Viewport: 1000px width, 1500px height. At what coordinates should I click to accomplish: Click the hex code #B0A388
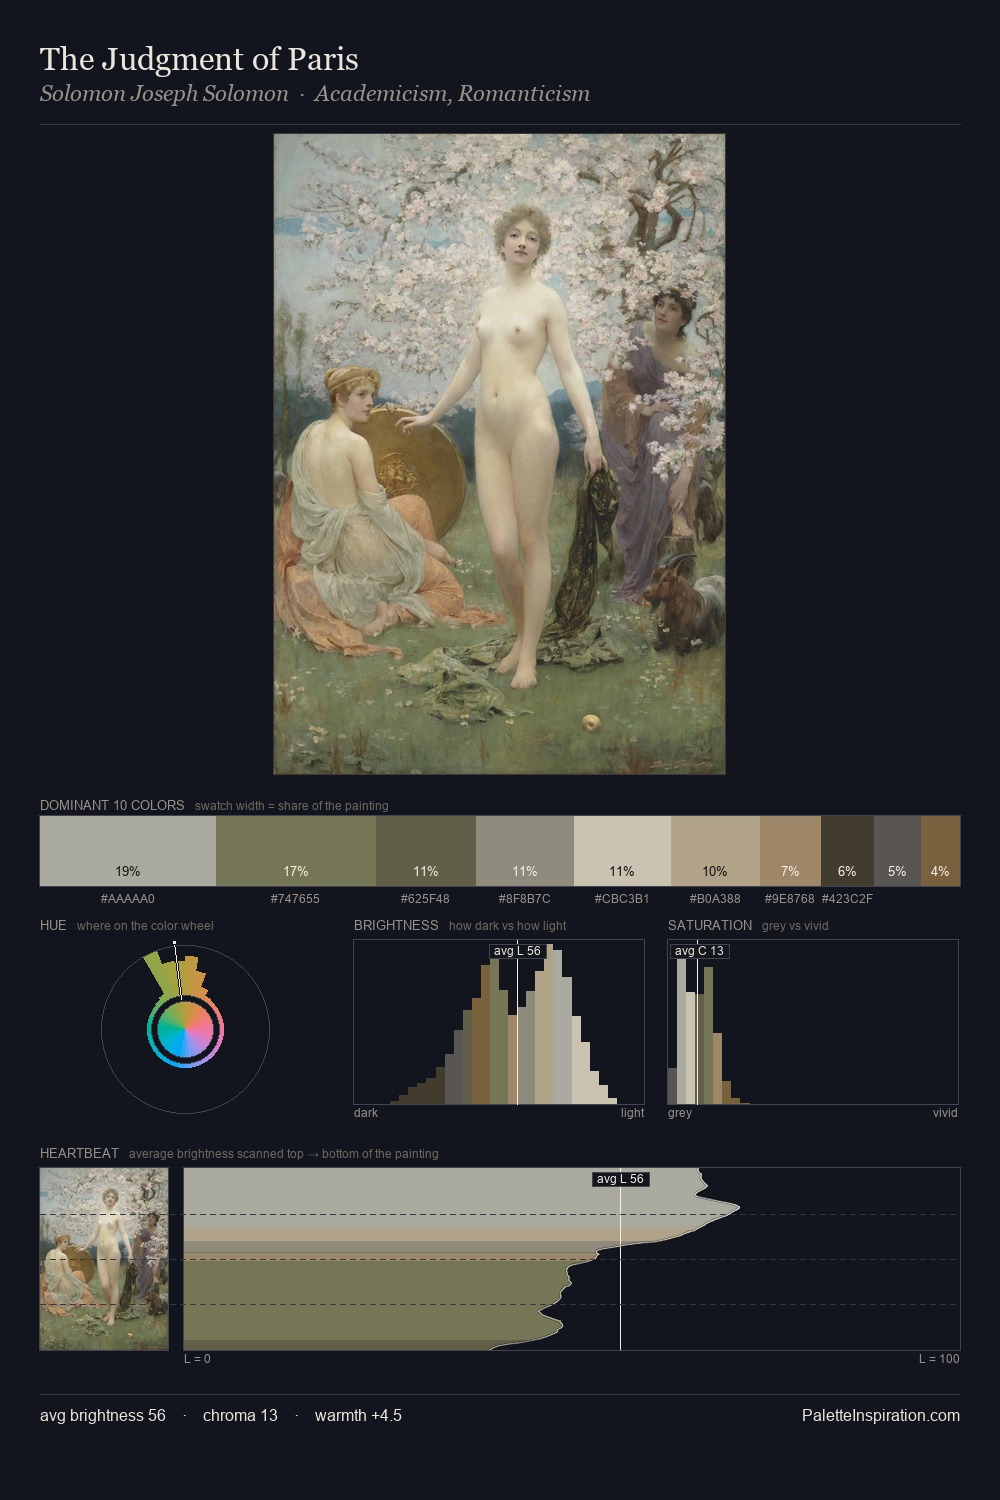pos(715,899)
